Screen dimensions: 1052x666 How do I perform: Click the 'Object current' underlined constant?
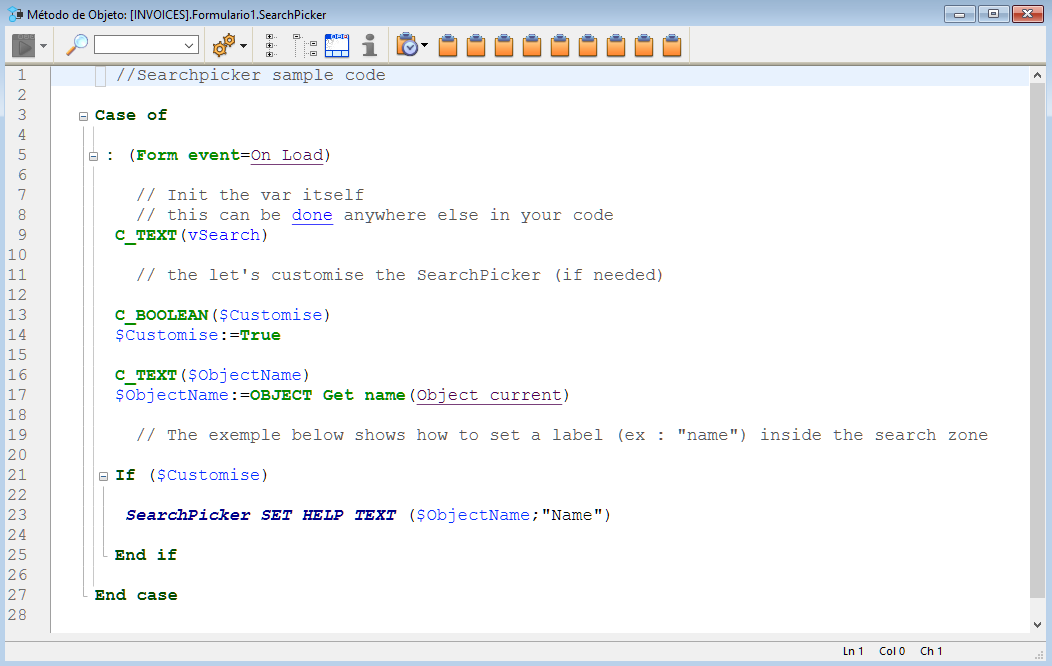(489, 395)
